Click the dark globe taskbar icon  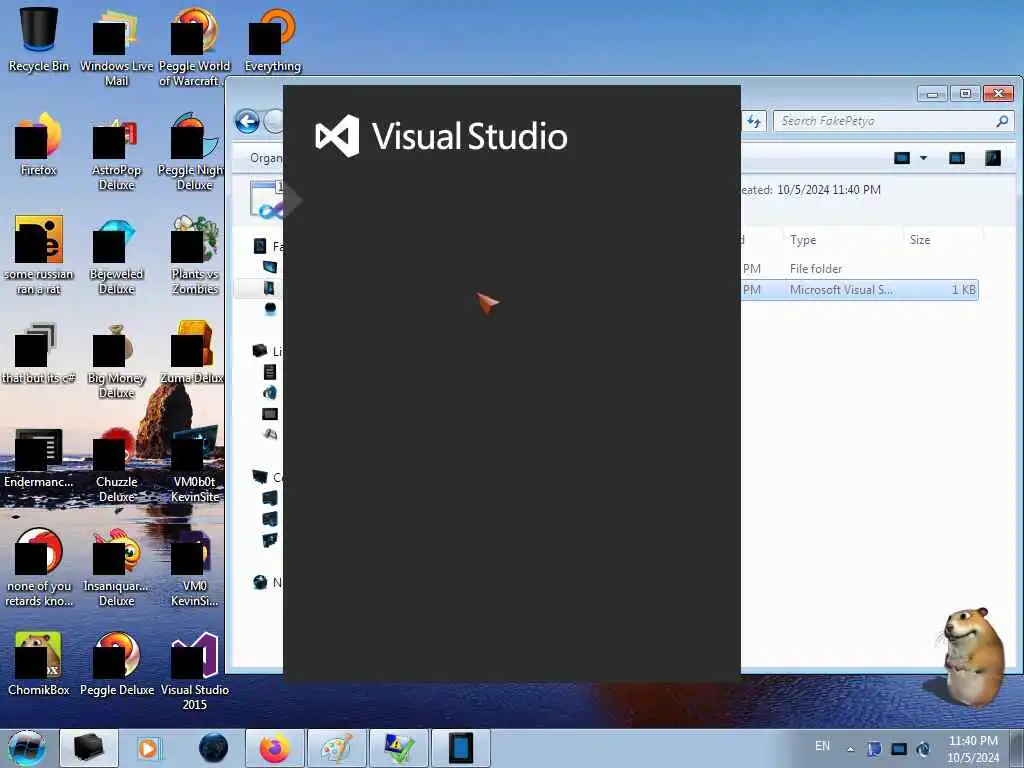pyautogui.click(x=213, y=748)
